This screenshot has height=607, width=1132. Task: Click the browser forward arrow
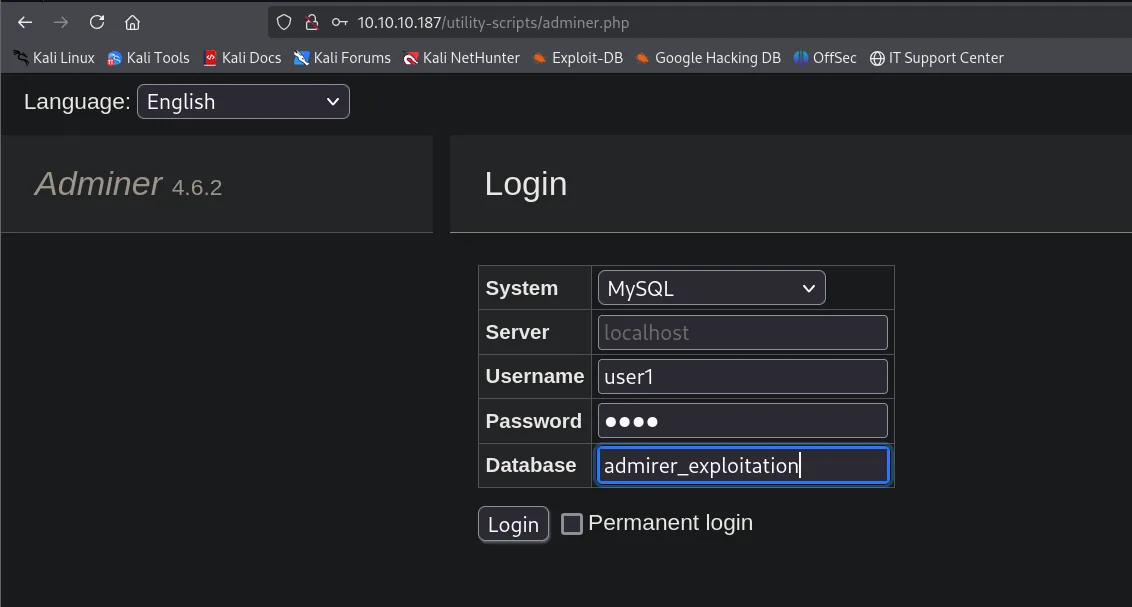[x=61, y=22]
